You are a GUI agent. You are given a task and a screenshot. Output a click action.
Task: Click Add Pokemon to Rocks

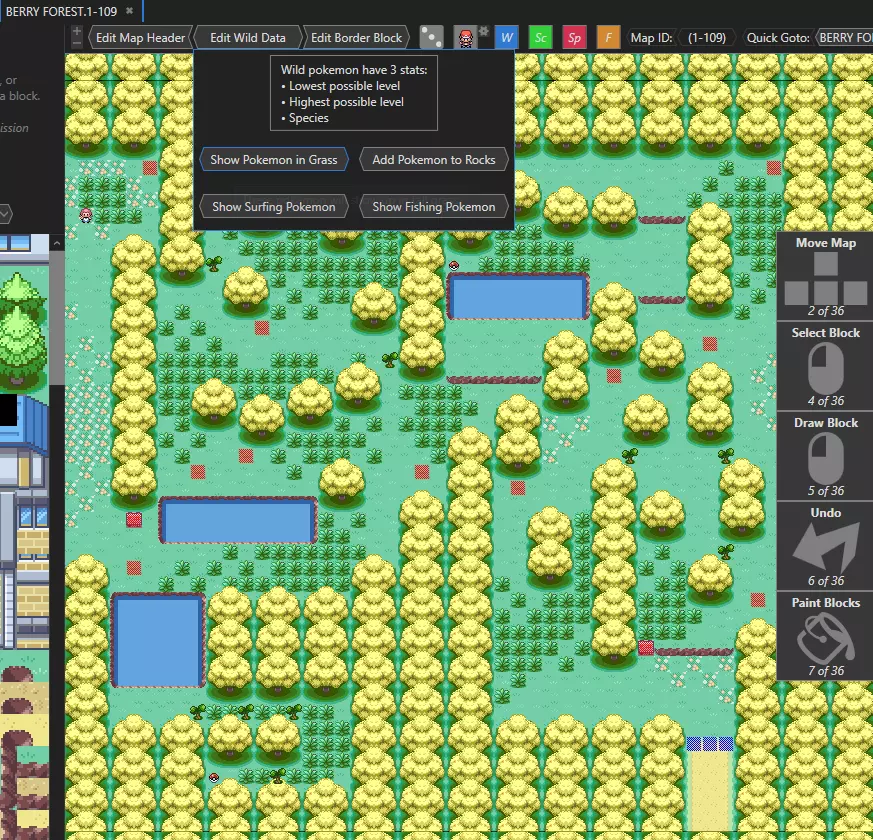(434, 160)
